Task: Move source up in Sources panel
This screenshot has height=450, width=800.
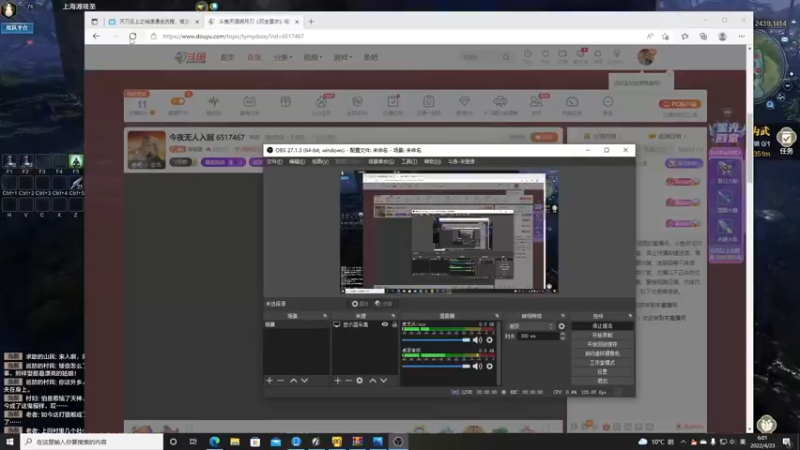Action: (x=372, y=381)
